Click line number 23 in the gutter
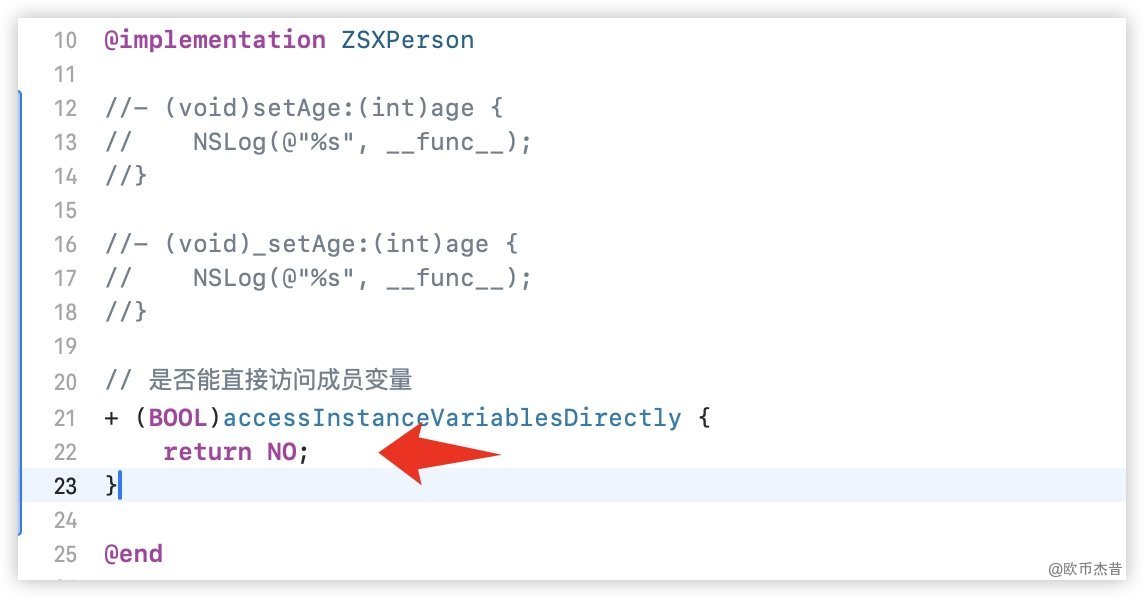 tap(65, 486)
